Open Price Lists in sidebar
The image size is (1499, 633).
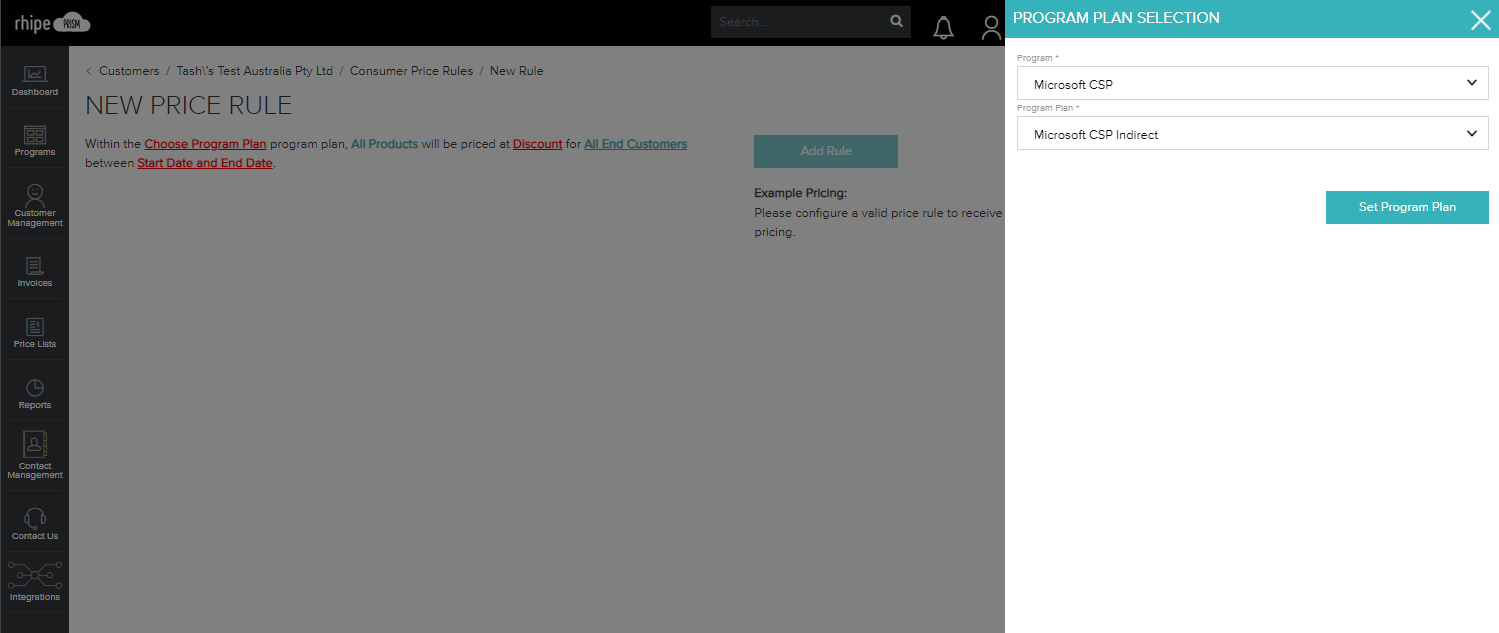35,333
